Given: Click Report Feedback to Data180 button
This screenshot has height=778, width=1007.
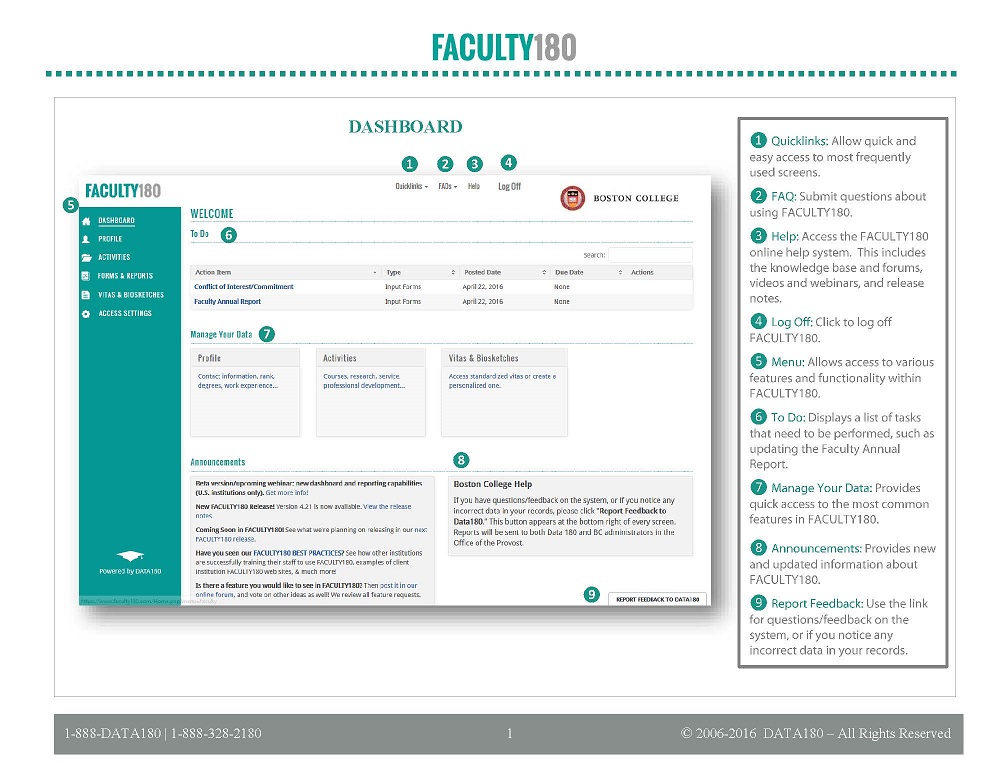Looking at the screenshot, I should [x=658, y=599].
